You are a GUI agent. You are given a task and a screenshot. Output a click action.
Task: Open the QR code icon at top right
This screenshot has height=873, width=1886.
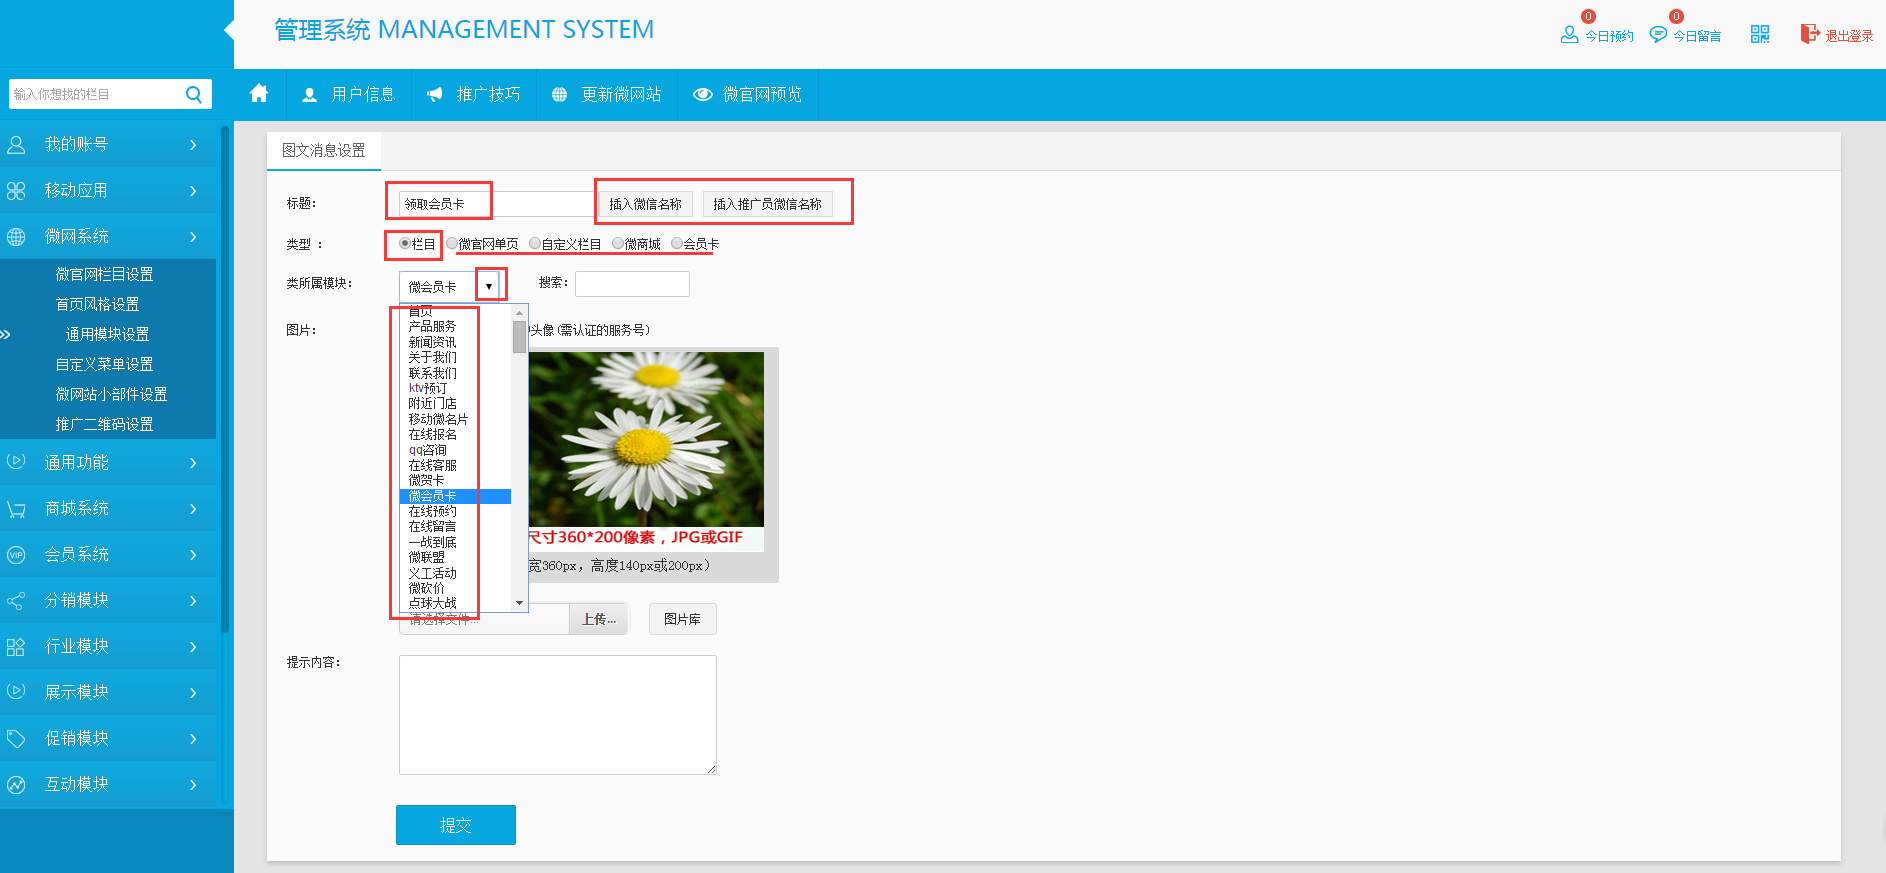click(x=1760, y=35)
